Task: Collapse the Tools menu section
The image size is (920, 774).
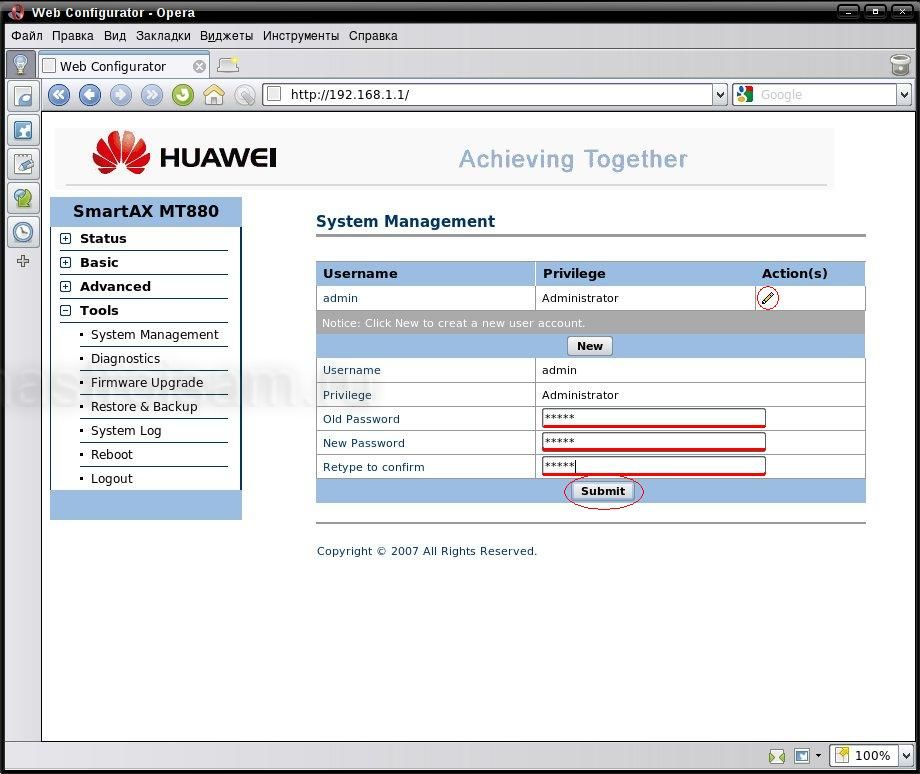Action: pyautogui.click(x=66, y=310)
